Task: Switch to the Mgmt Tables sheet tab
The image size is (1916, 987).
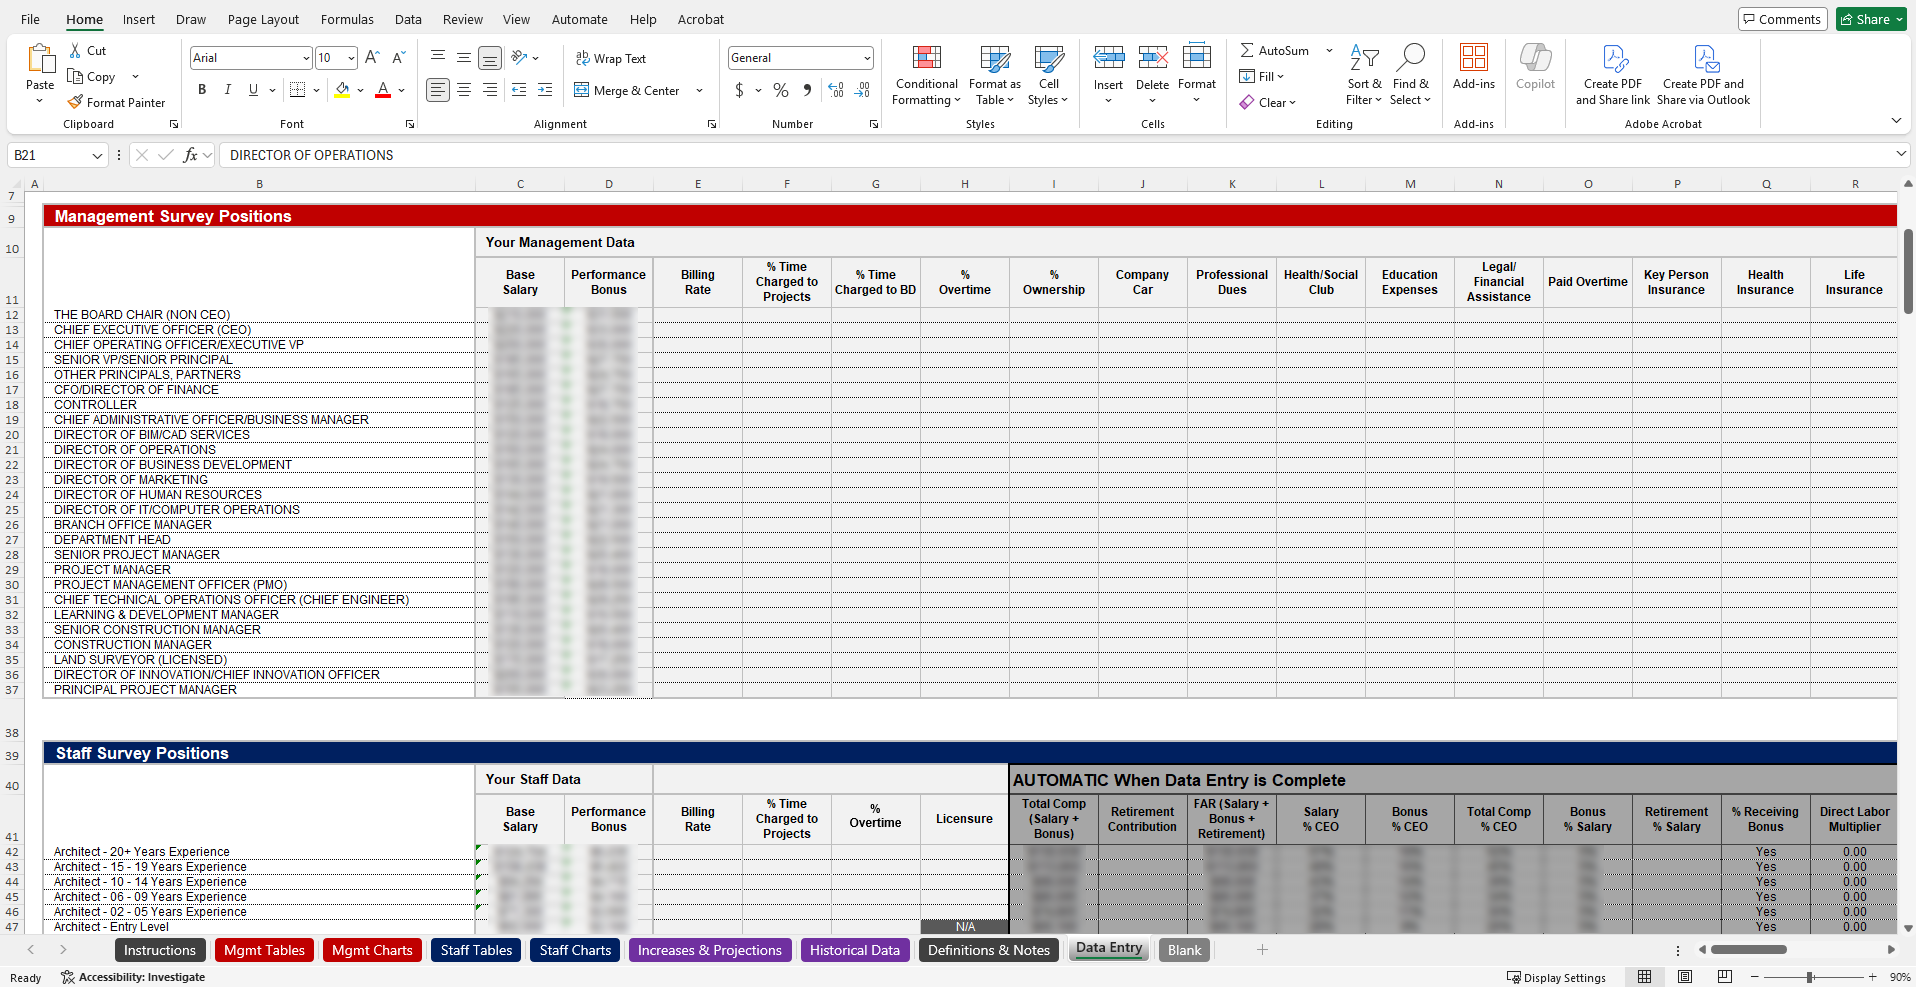Action: 264,950
